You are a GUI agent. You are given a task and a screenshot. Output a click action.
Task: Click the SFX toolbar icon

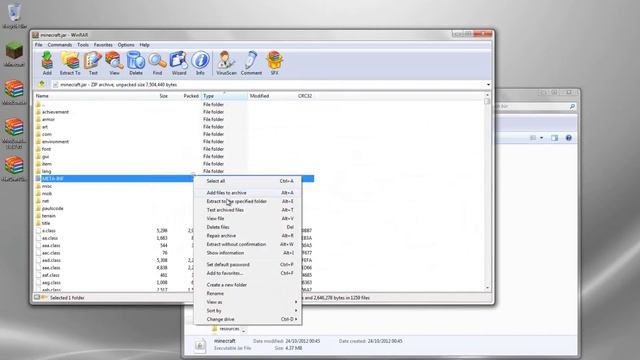pos(275,63)
